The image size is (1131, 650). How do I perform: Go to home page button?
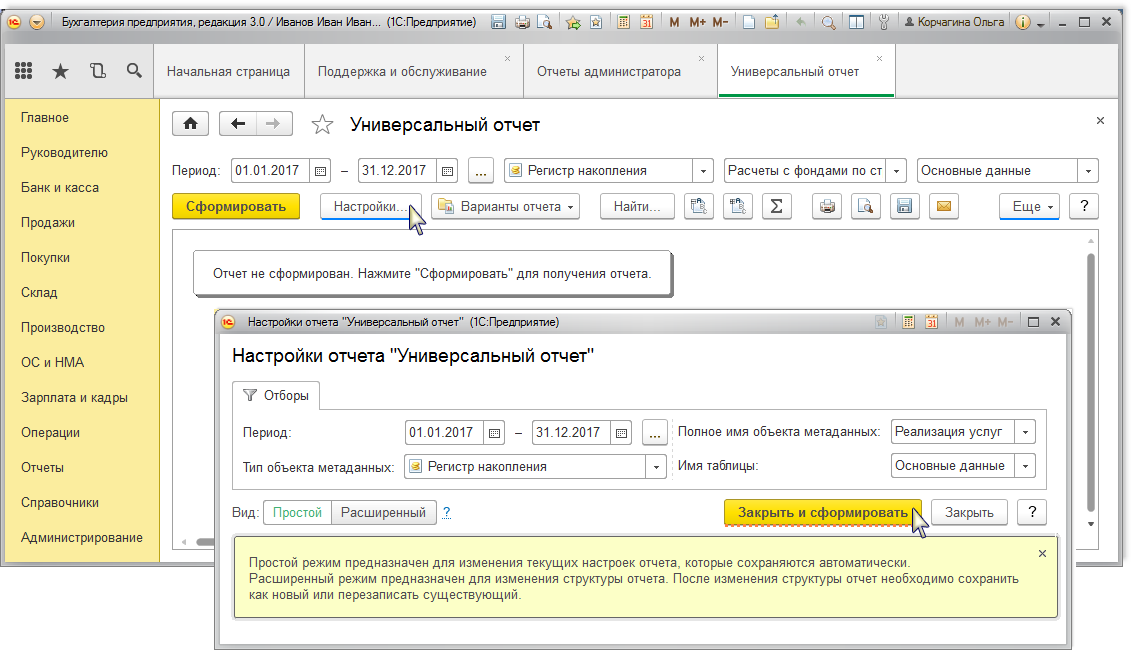coord(190,124)
